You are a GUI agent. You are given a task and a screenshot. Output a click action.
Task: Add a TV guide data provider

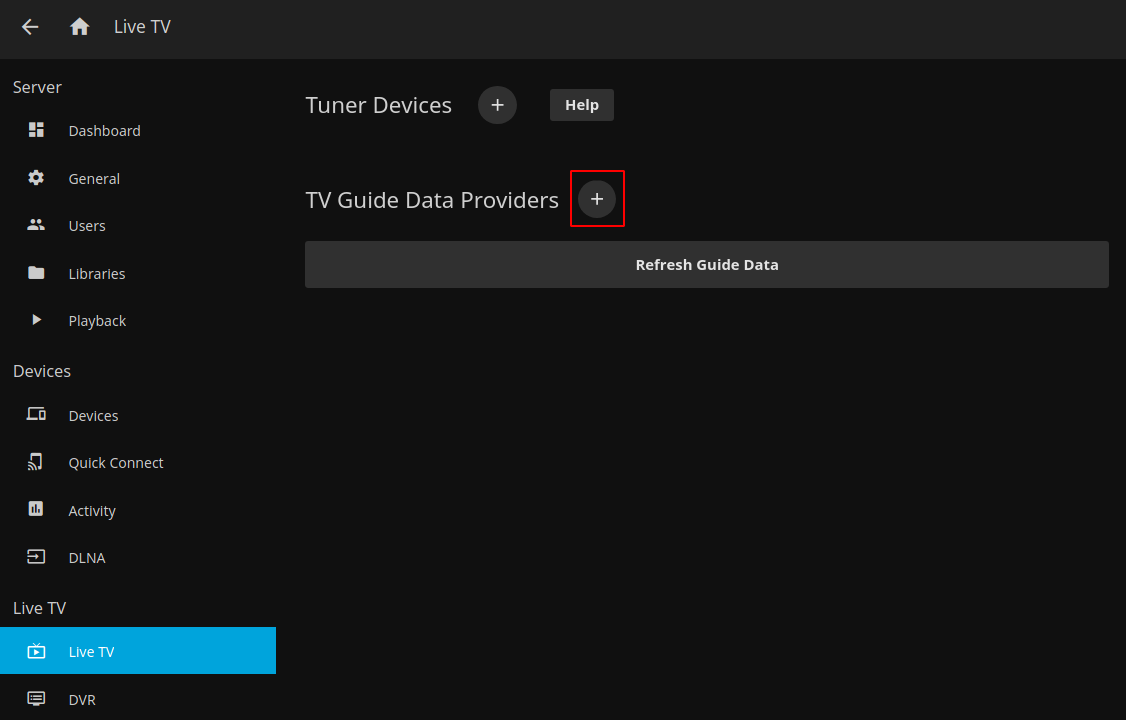597,199
